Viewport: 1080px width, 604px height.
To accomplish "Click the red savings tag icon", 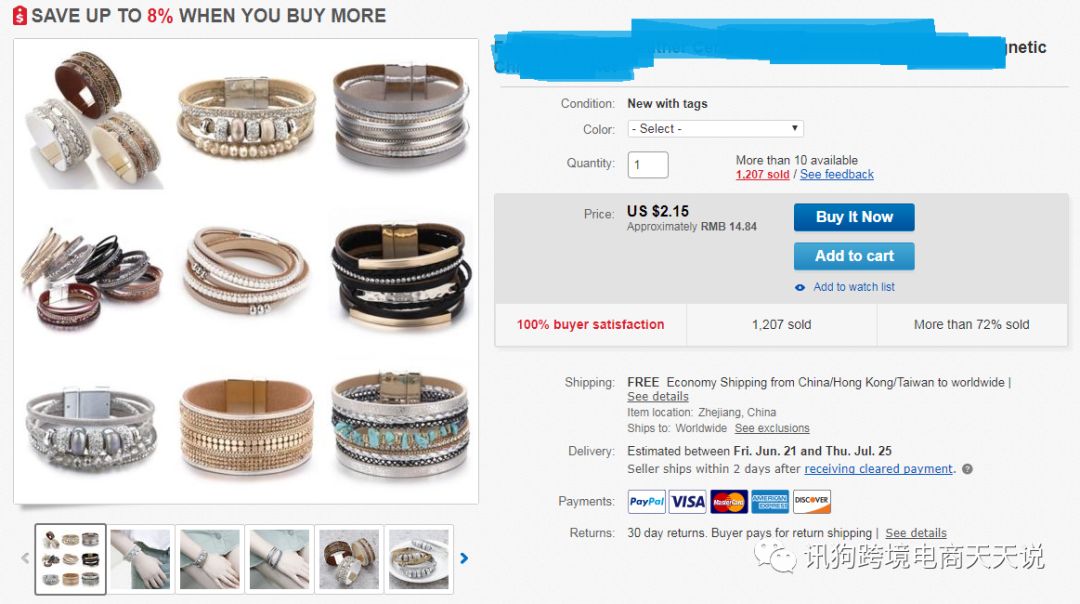I will [x=20, y=15].
